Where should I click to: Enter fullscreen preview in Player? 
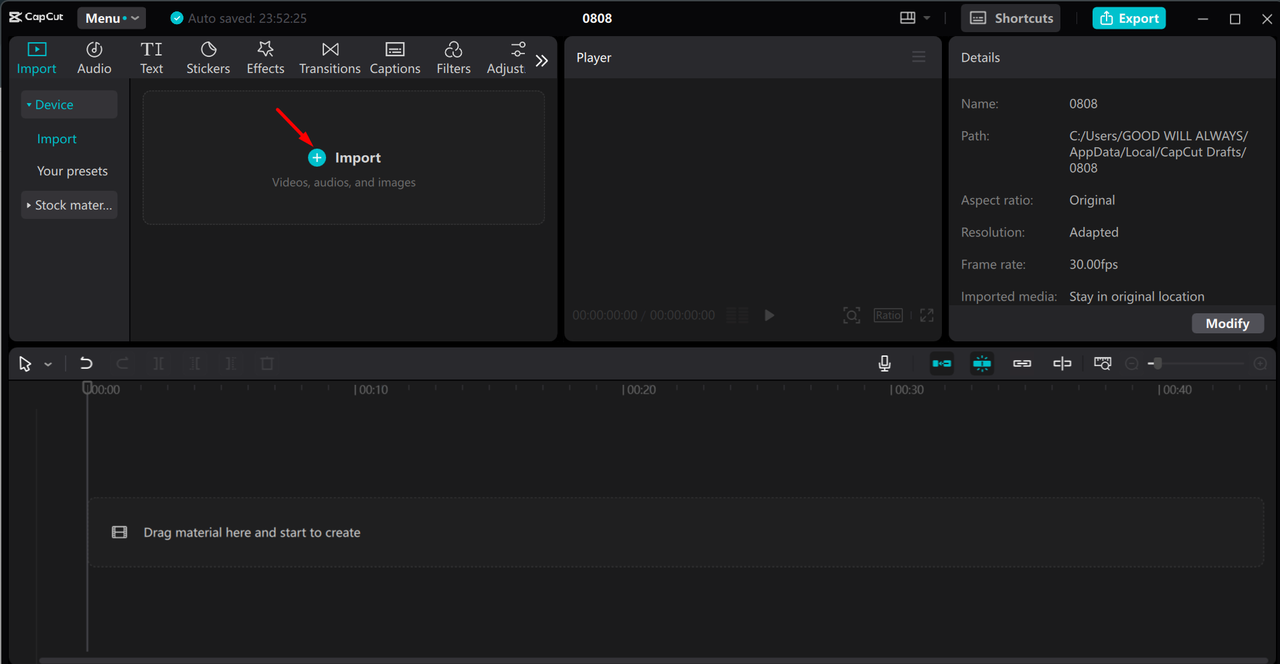927,315
